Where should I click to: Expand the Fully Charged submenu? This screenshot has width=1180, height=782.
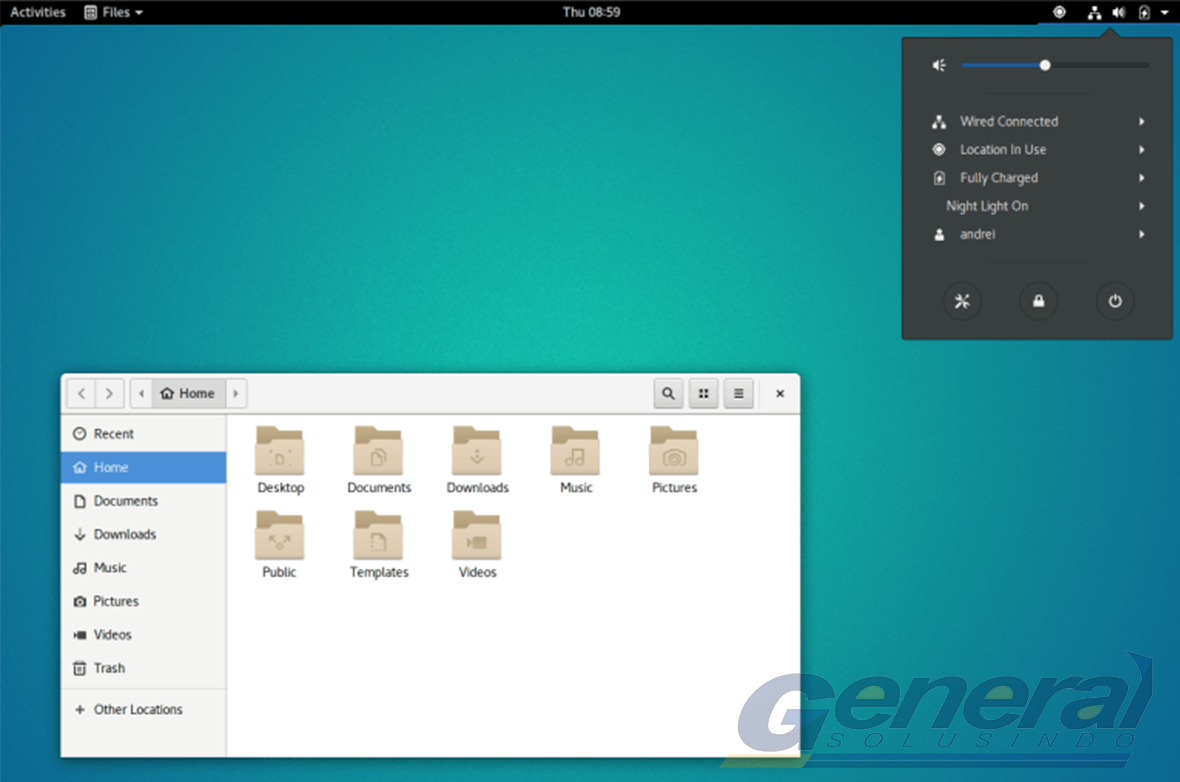coord(1038,178)
